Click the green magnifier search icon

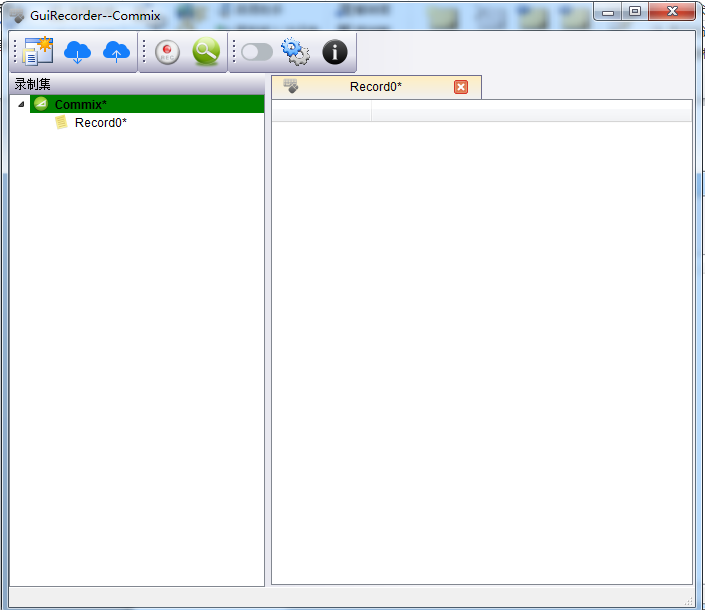pyautogui.click(x=206, y=51)
